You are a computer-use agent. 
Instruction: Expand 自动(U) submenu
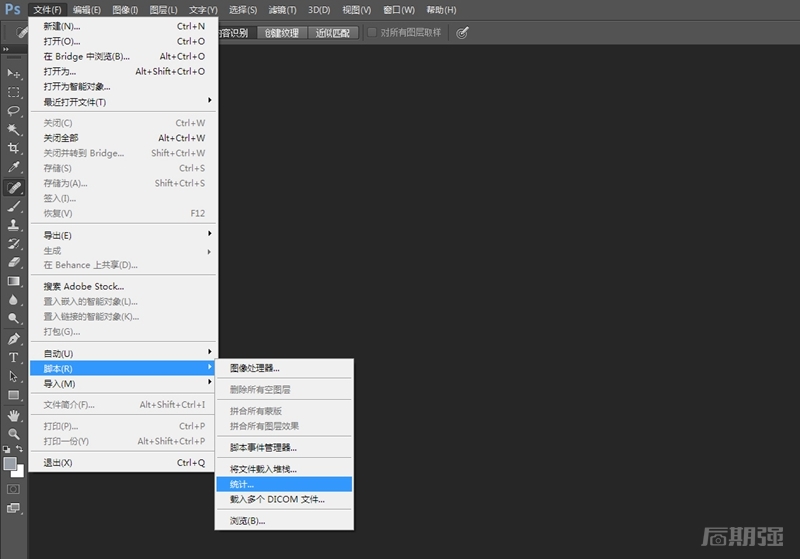click(123, 353)
